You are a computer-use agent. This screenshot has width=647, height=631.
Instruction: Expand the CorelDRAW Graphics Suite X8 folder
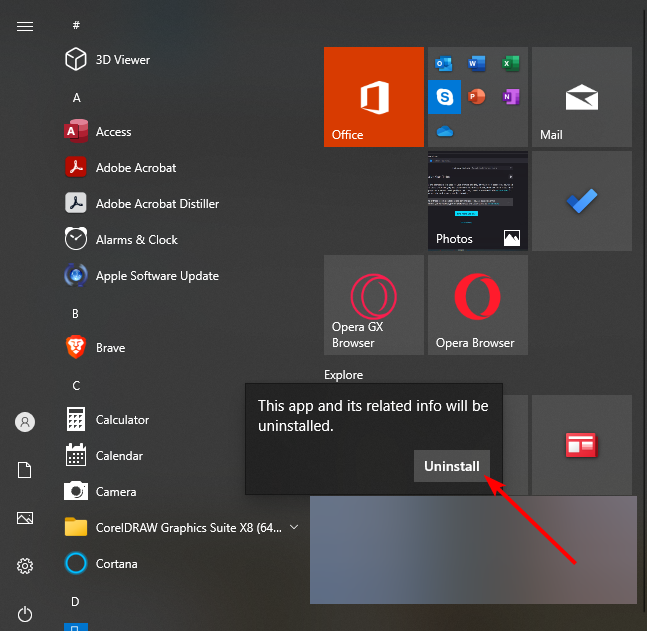(182, 527)
